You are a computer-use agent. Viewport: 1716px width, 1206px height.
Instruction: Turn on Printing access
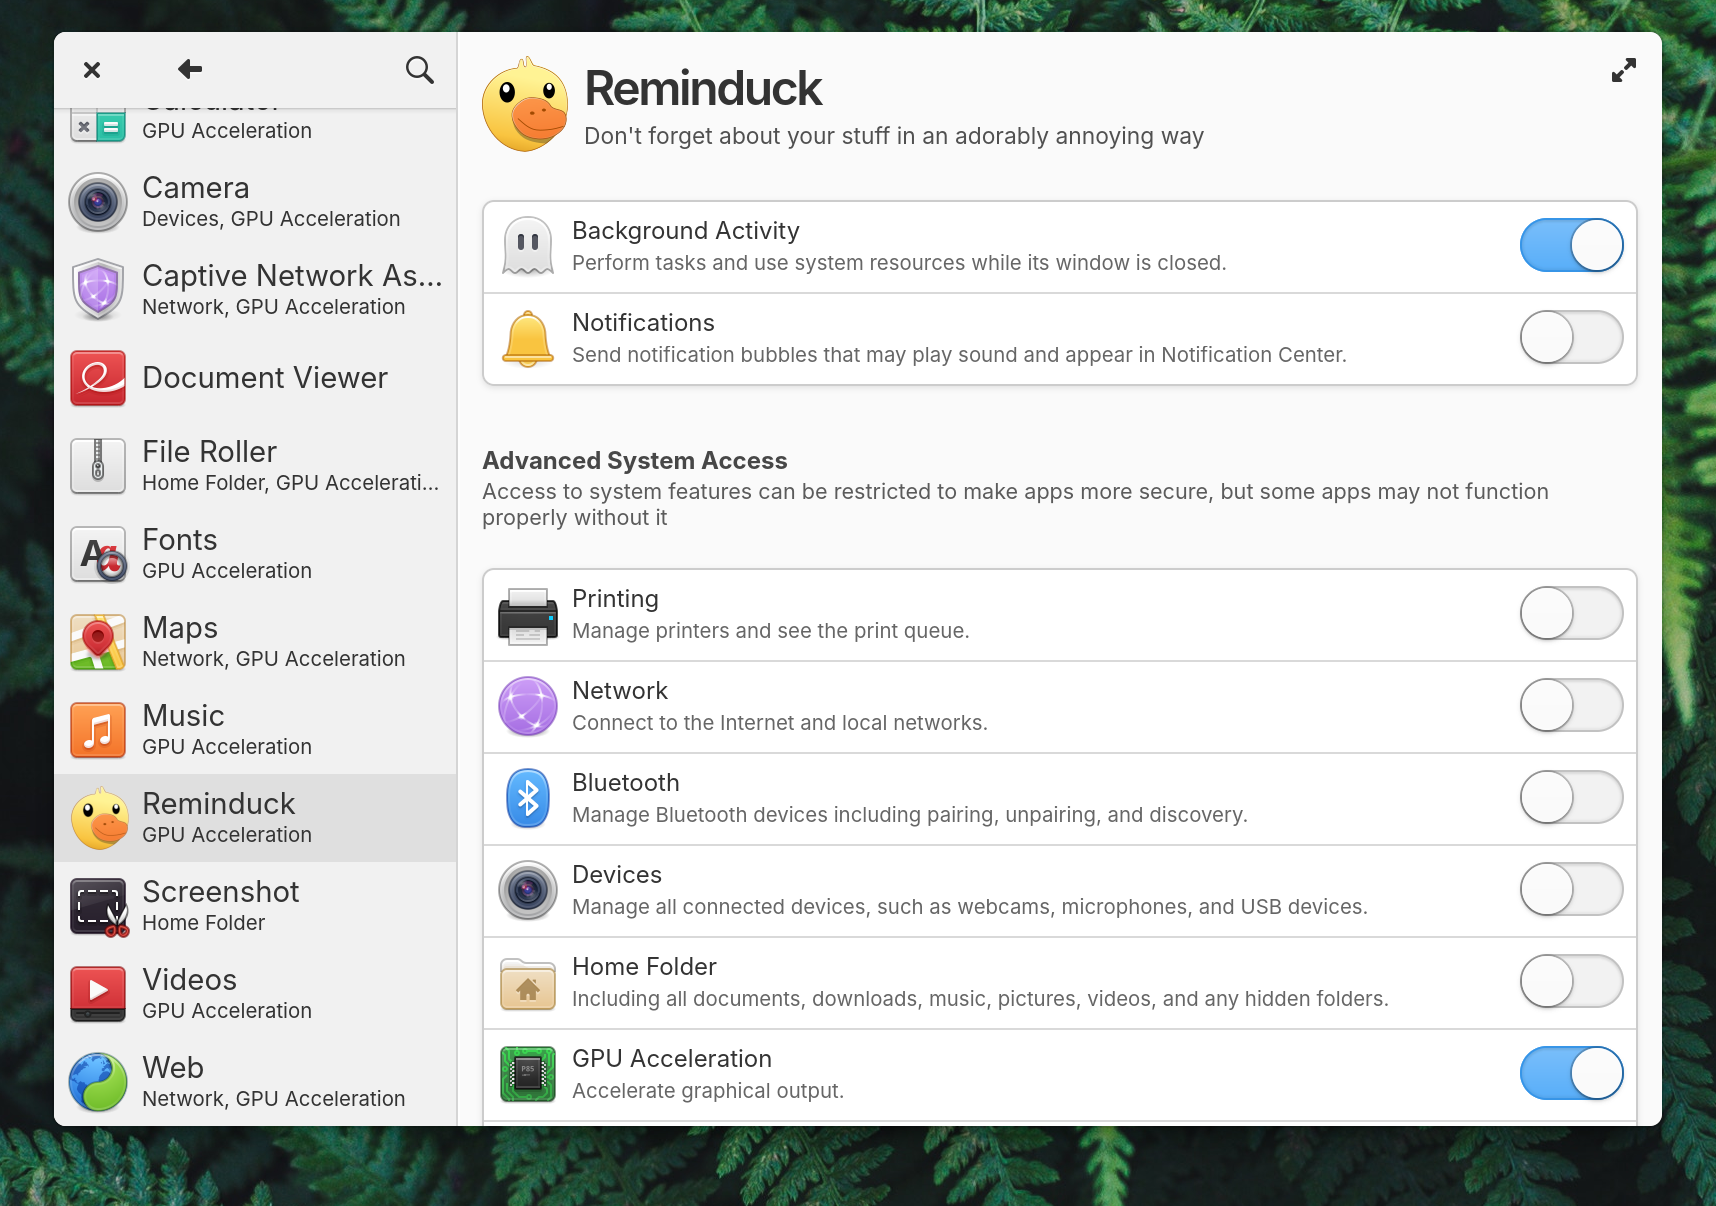click(1570, 614)
